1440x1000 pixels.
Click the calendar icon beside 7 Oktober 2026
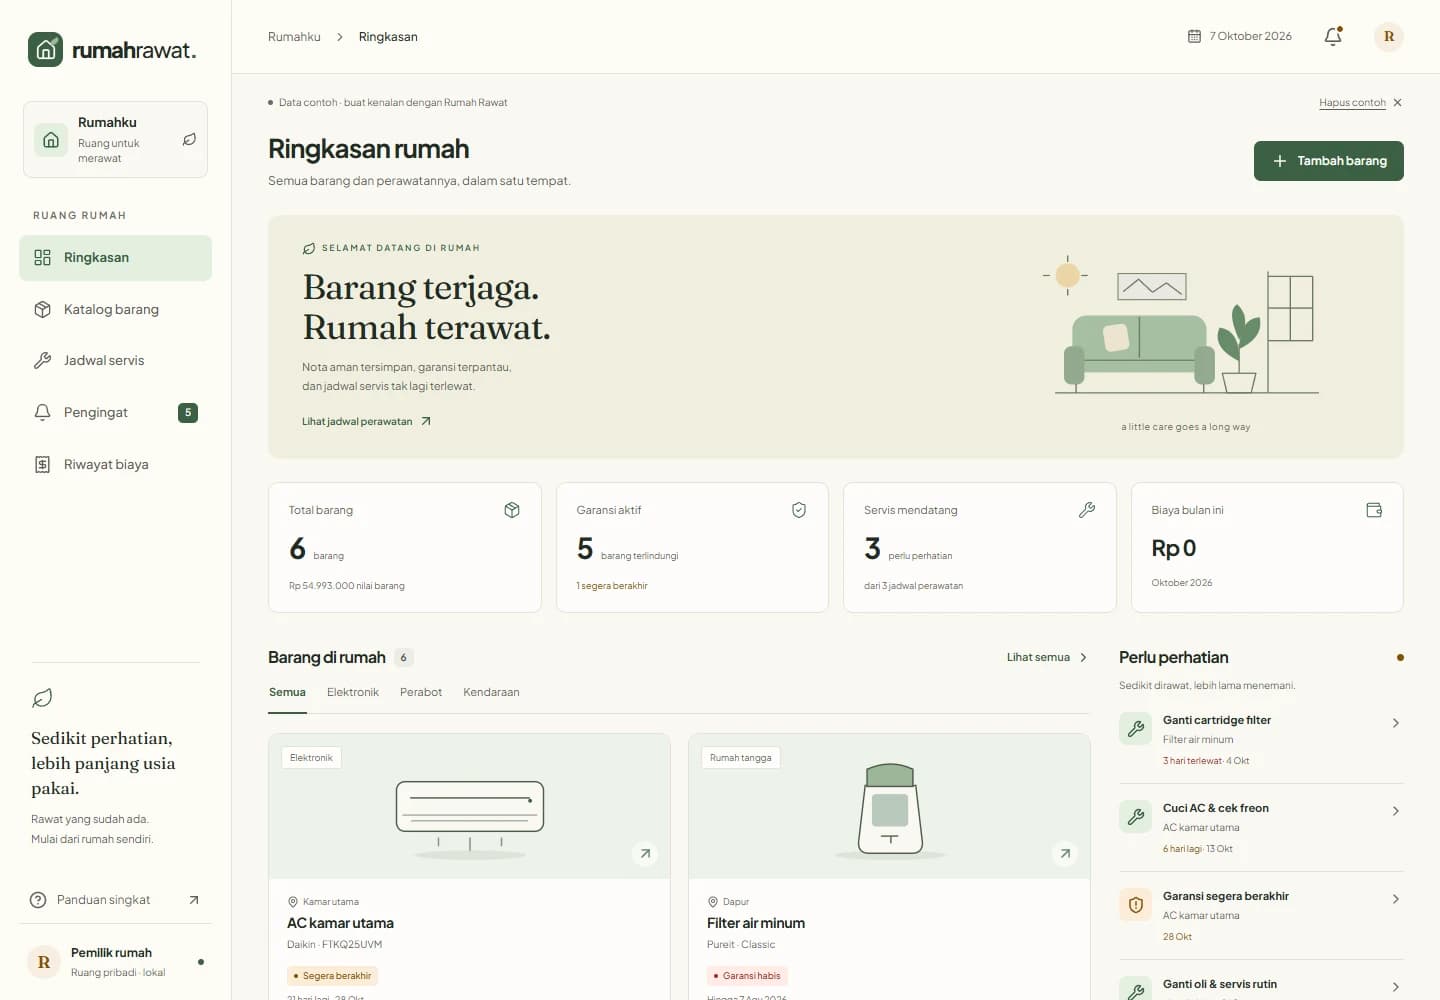[1194, 36]
